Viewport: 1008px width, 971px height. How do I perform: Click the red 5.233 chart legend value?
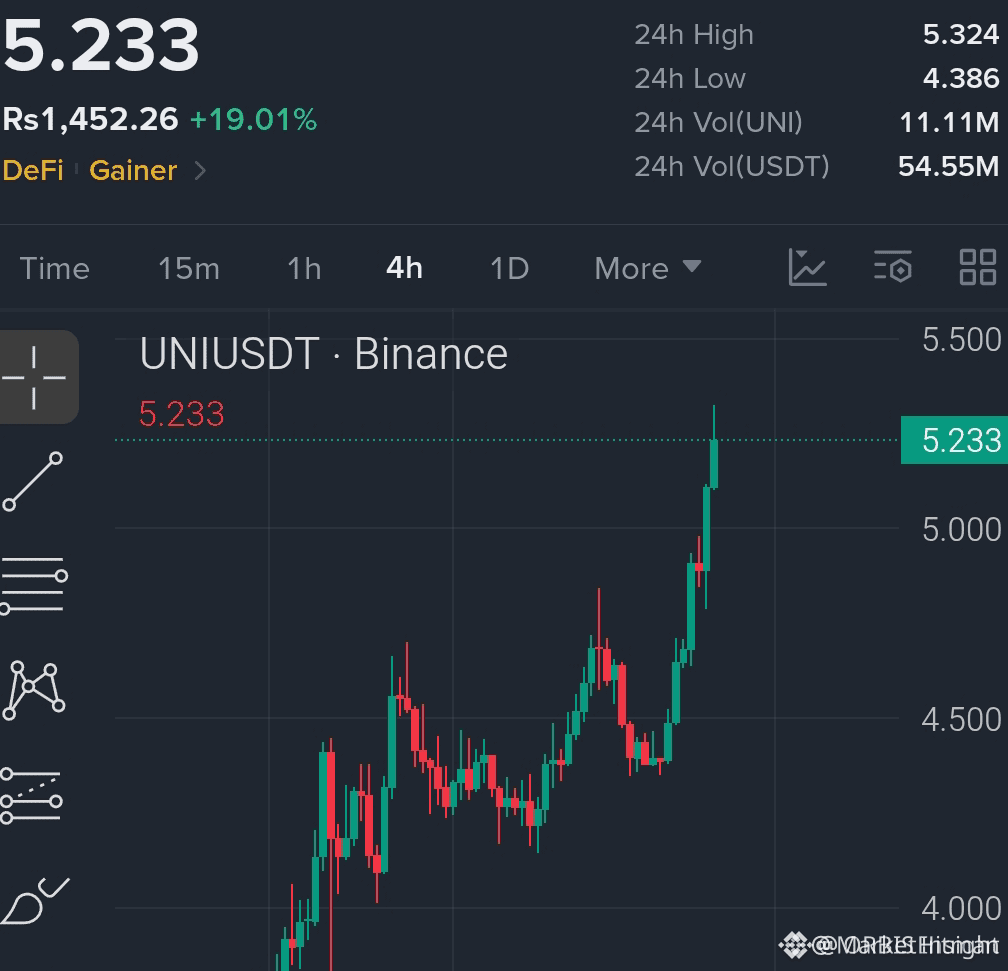pyautogui.click(x=182, y=414)
